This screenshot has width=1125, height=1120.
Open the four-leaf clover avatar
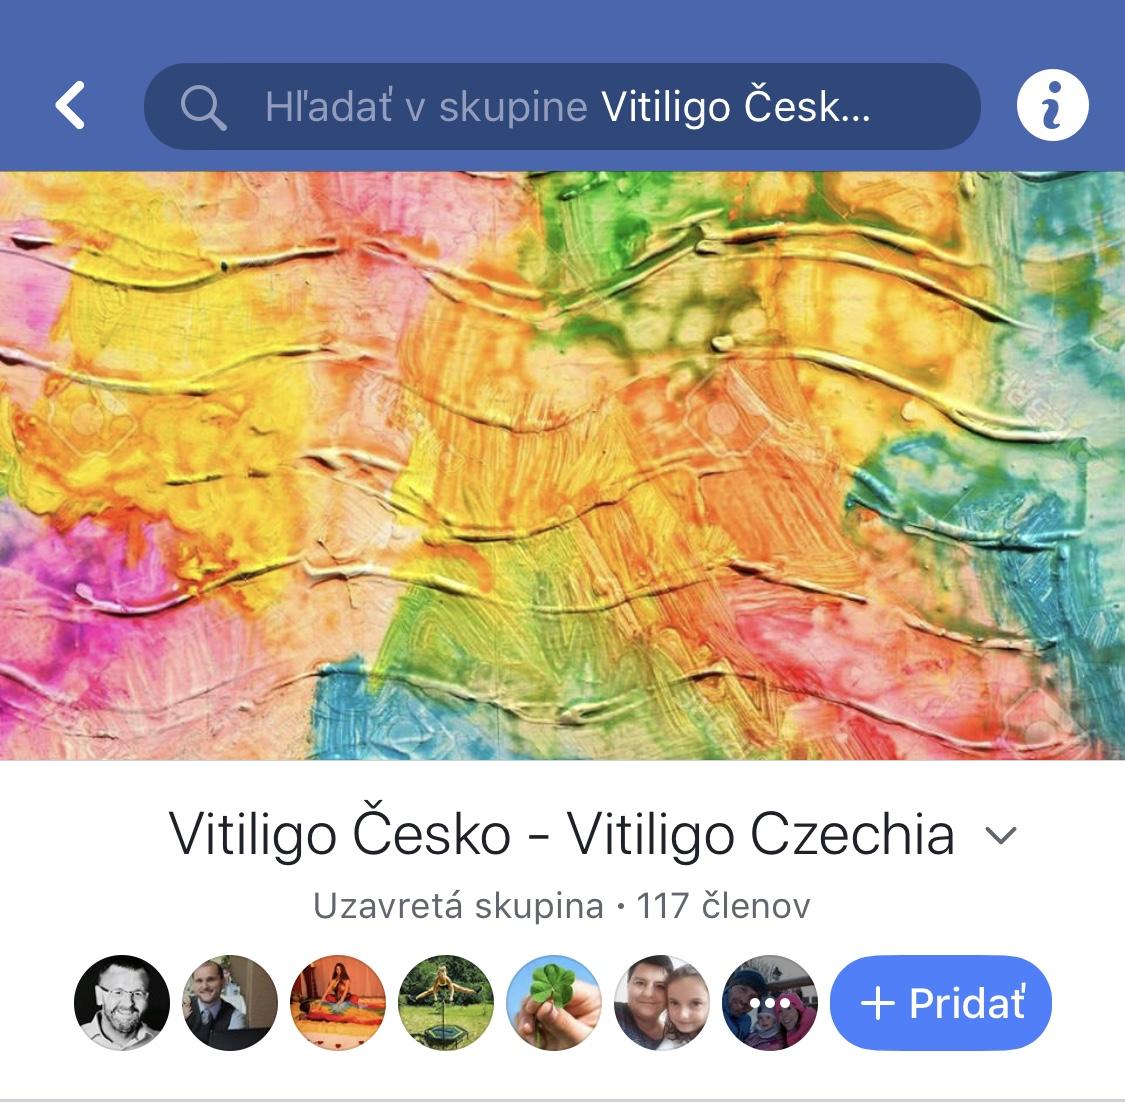tap(554, 1002)
